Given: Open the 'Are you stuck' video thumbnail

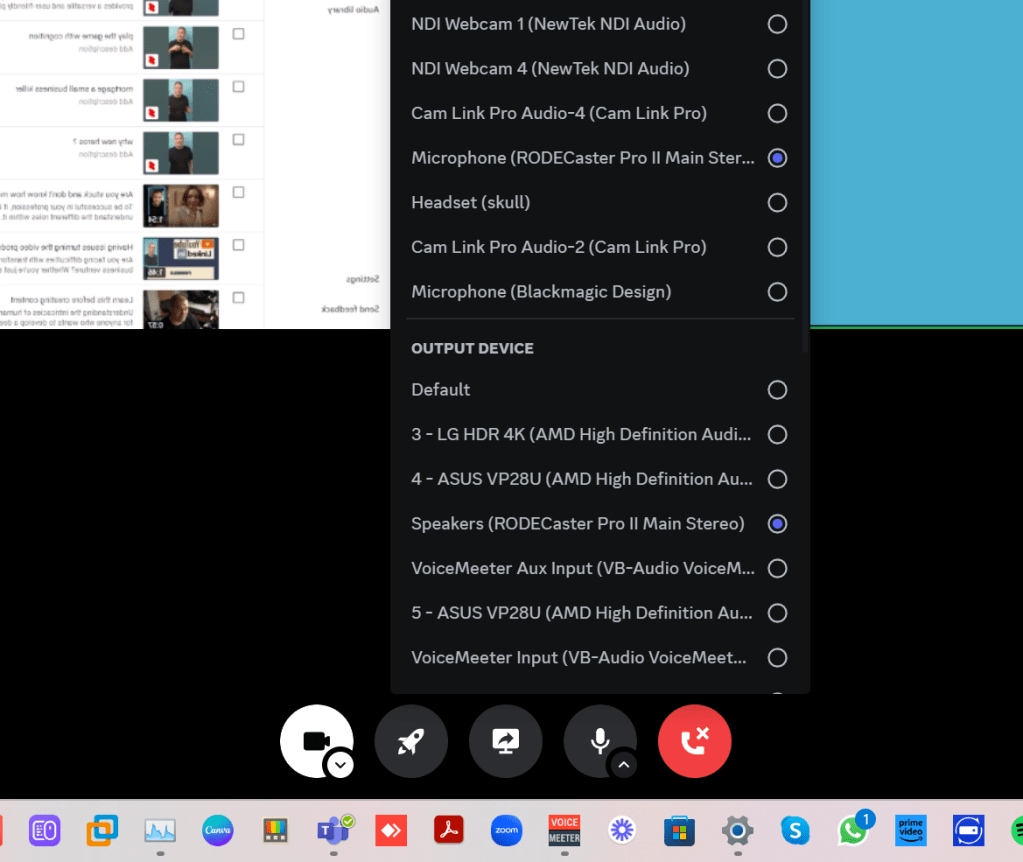Looking at the screenshot, I should tap(181, 206).
